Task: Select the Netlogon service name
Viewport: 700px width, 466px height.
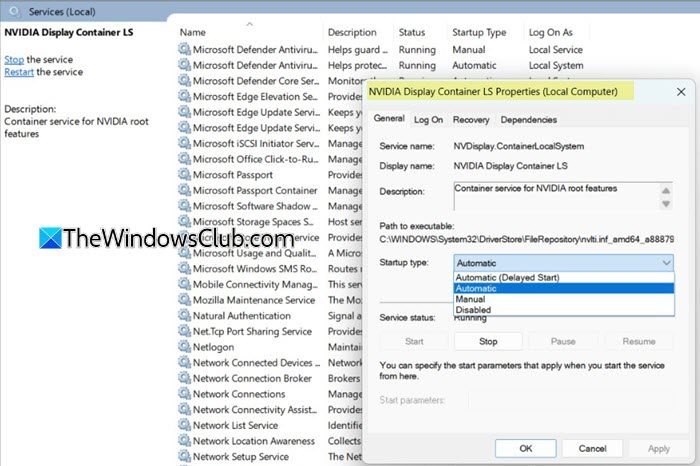Action: (213, 347)
